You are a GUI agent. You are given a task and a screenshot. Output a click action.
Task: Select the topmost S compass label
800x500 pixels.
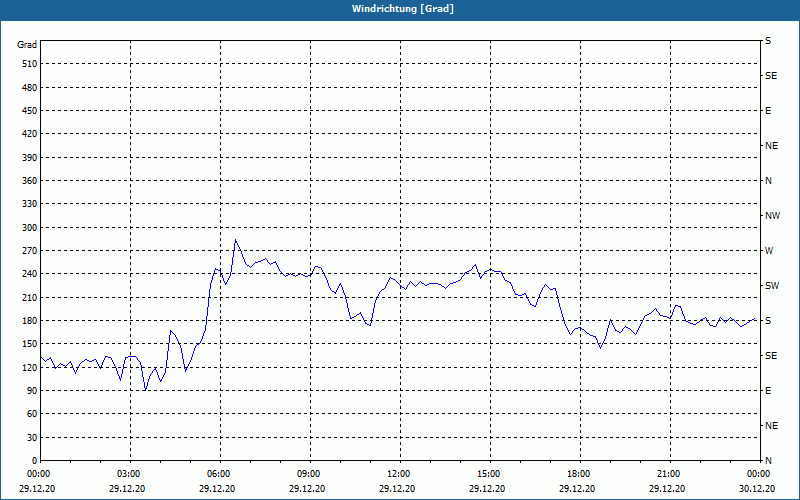768,41
